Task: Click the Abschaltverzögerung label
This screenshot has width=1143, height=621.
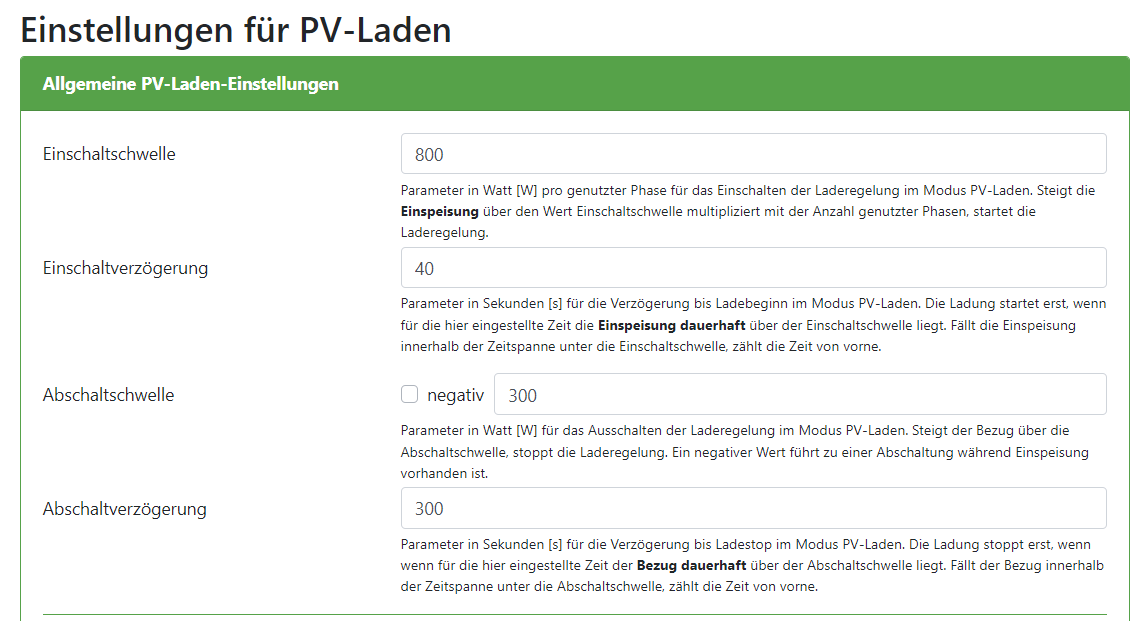Action: click(124, 509)
